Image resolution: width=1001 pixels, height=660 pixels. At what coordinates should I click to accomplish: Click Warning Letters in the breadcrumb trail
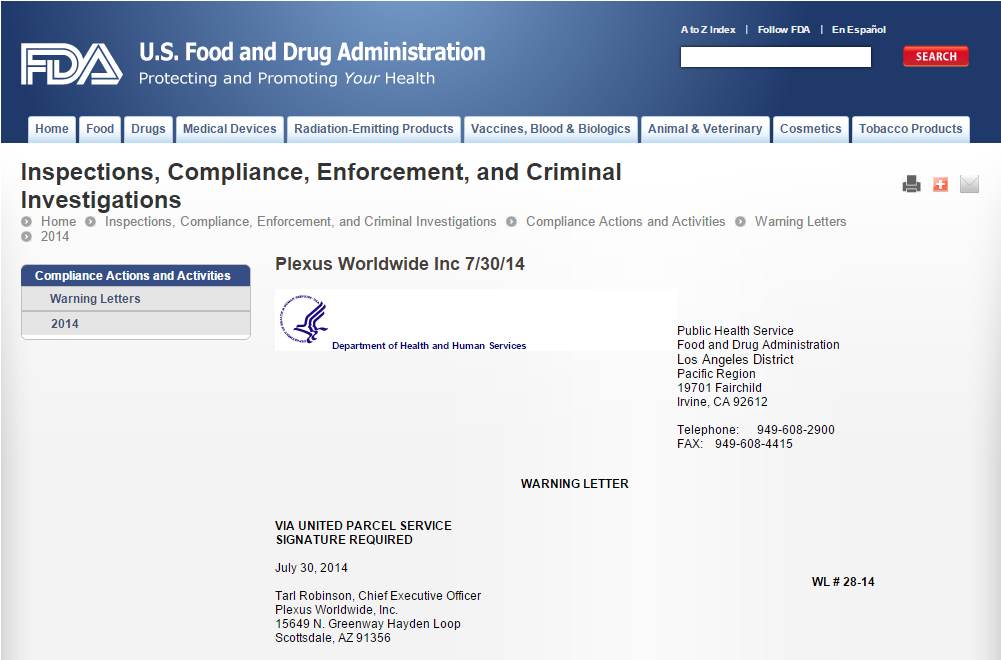click(800, 222)
